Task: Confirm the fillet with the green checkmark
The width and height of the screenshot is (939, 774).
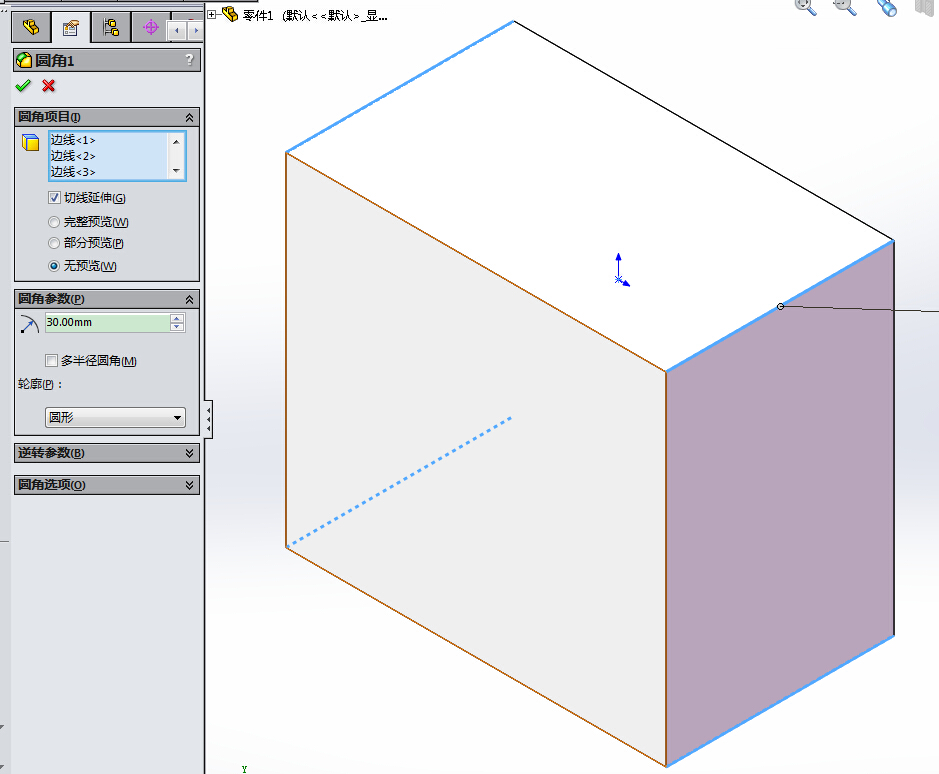Action: 23,86
